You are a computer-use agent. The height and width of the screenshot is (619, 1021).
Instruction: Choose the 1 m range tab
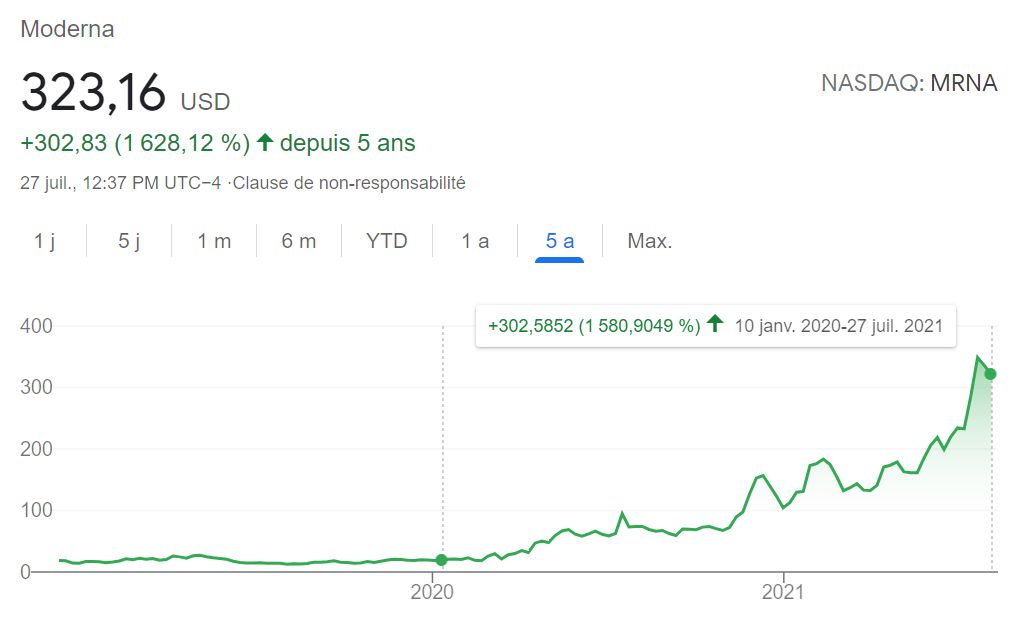[214, 241]
